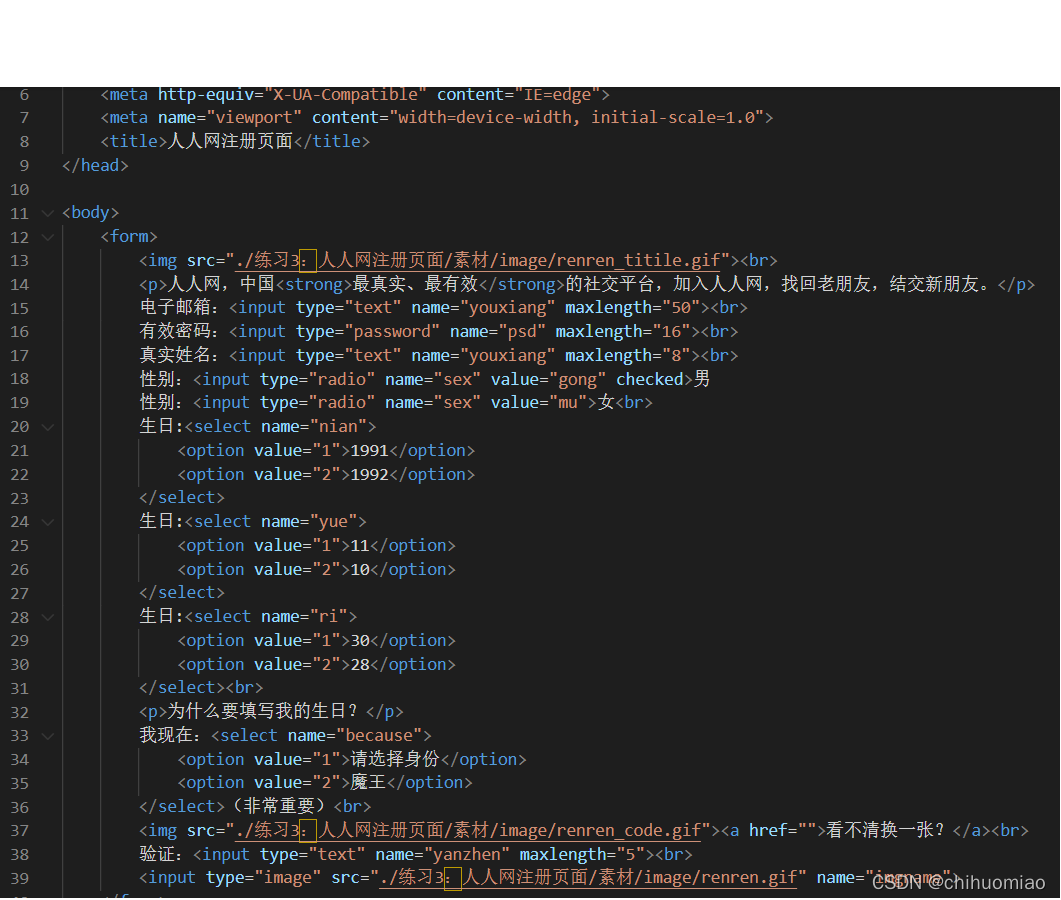The image size is (1061, 900).
Task: Click the label 电子邮箱 on line 15
Action: 175,307
